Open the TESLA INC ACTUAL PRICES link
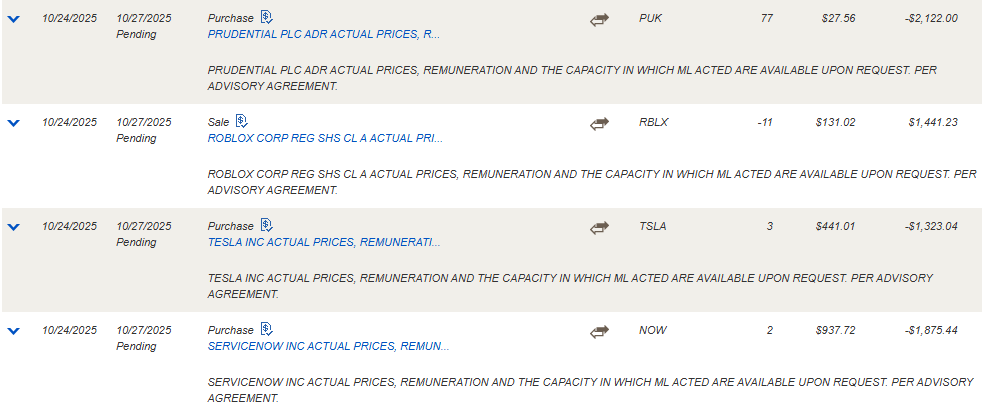 (324, 242)
